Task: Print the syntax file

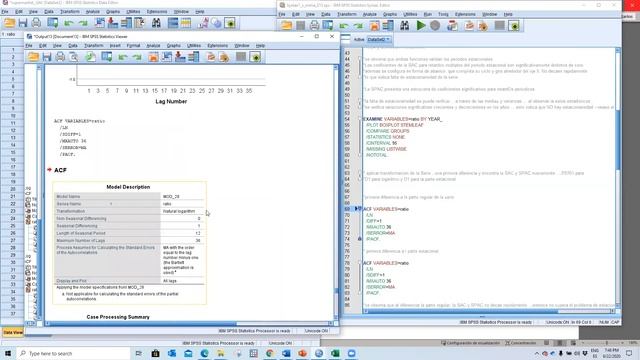Action: [314, 26]
